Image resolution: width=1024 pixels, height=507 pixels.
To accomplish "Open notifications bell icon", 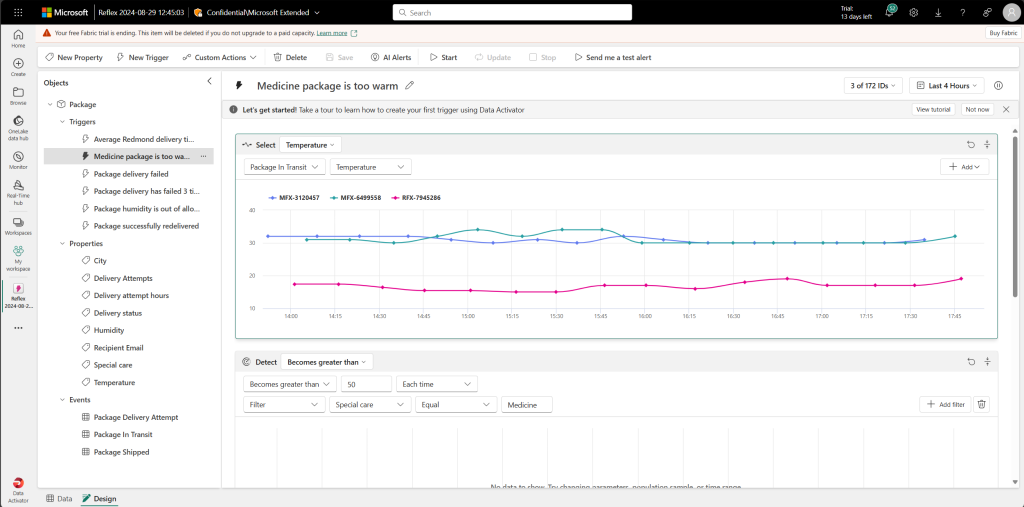I will tap(890, 12).
